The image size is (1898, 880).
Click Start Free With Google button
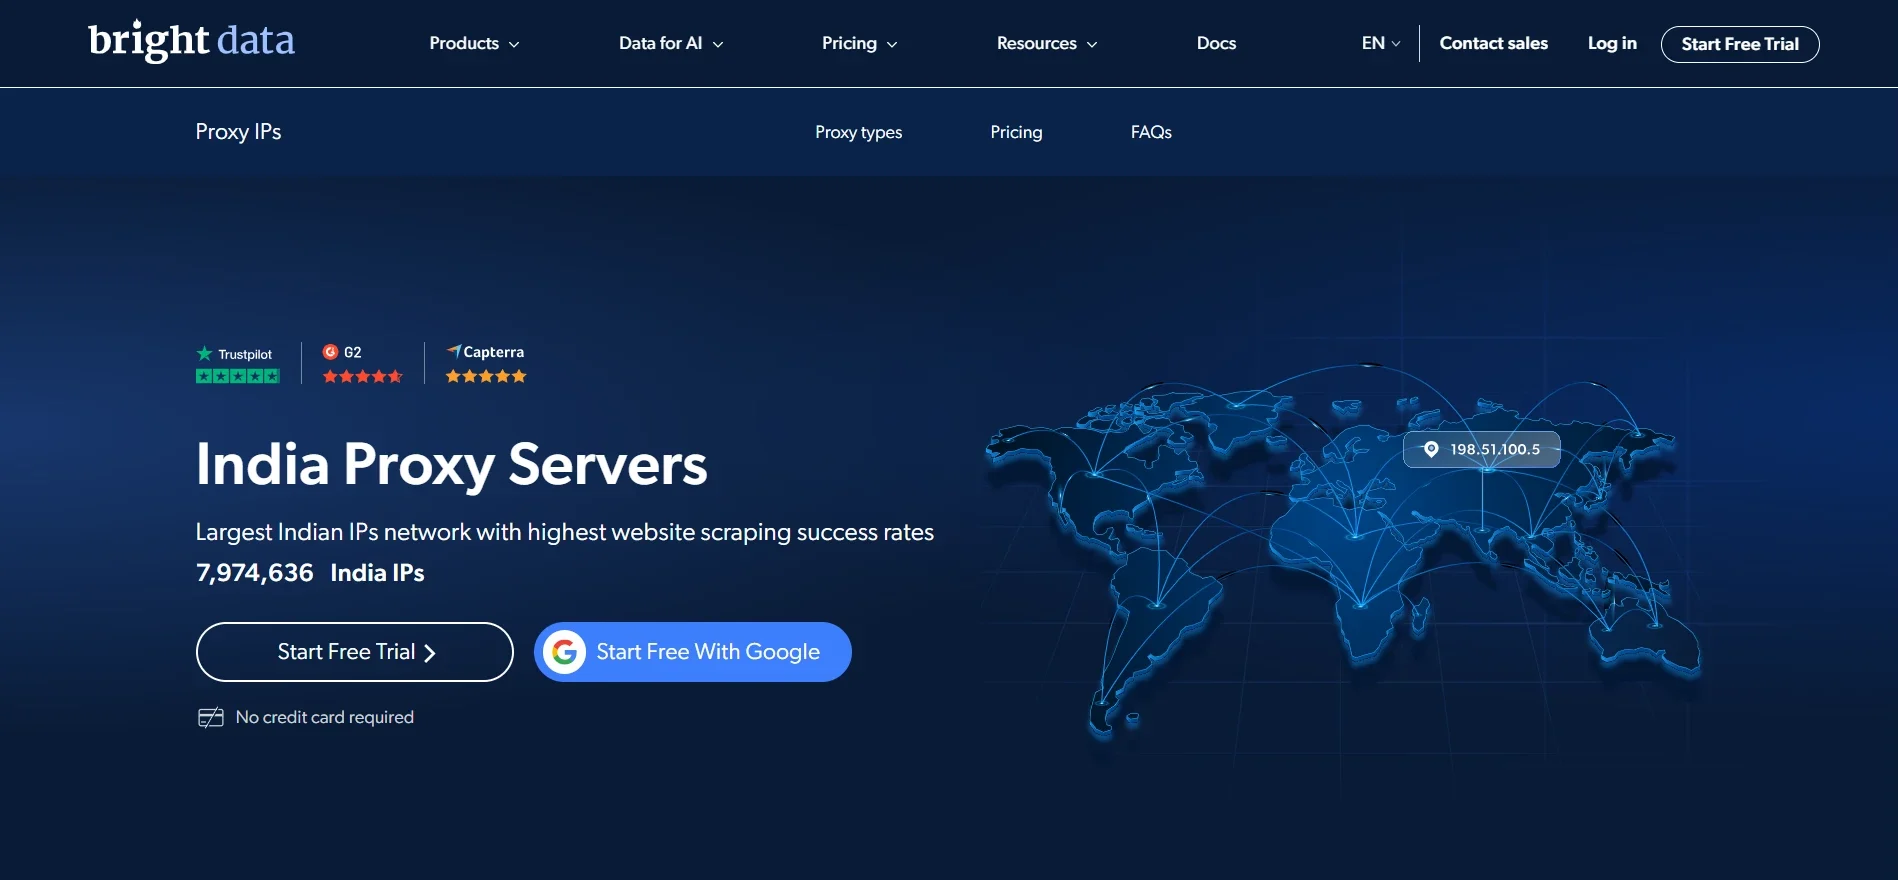pos(693,652)
